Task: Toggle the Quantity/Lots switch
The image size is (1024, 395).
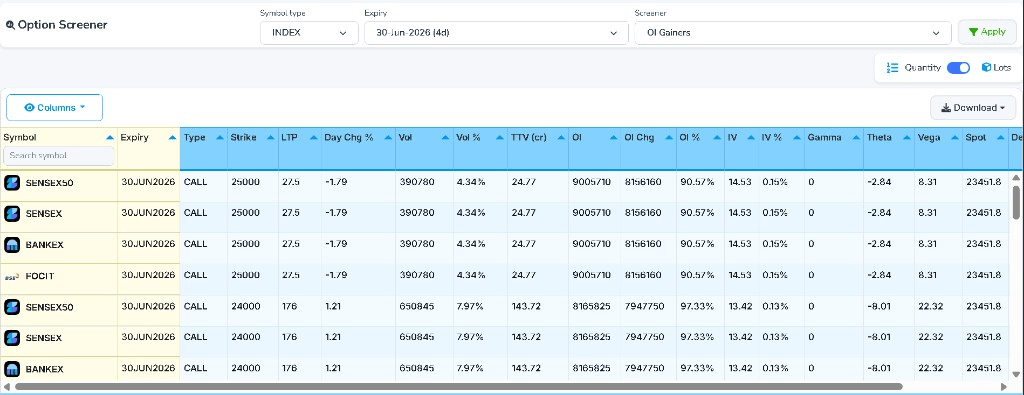Action: coord(959,68)
